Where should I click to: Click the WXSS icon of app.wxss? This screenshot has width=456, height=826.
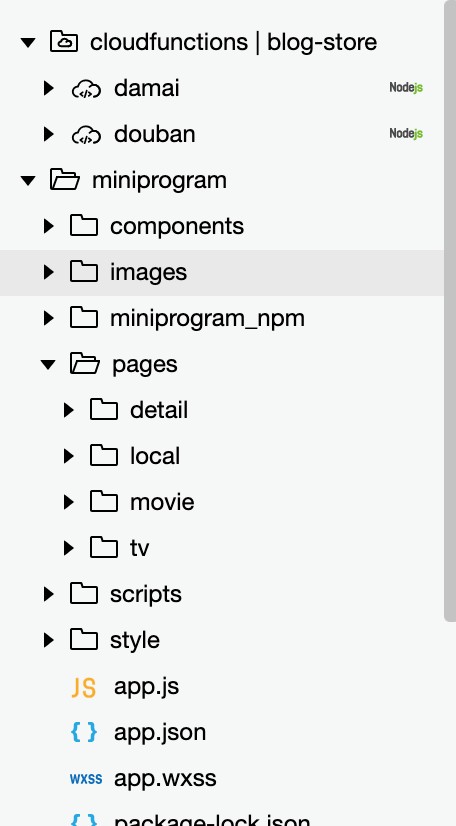86,779
